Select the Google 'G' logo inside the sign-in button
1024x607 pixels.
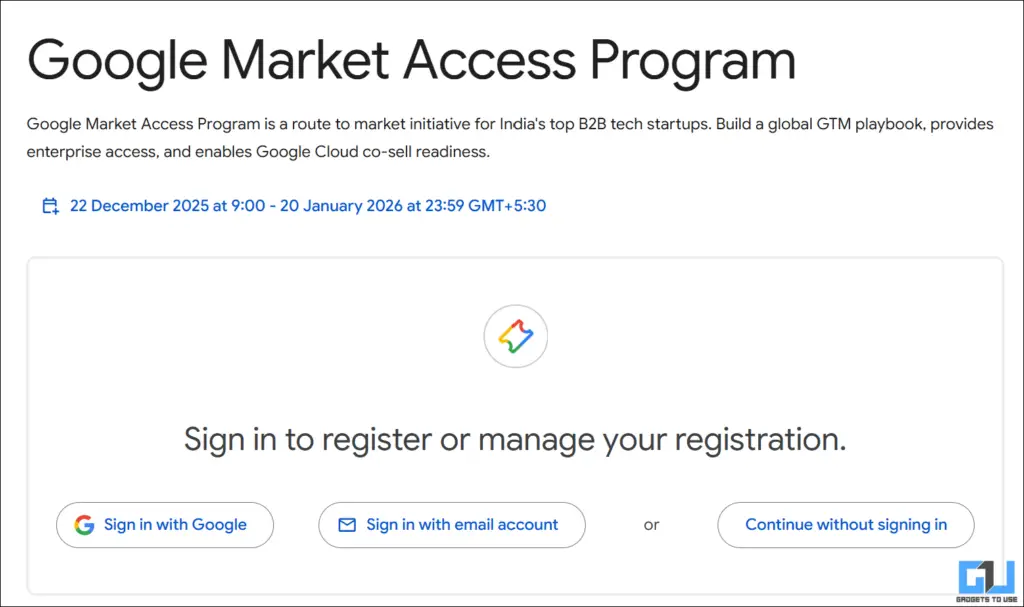(84, 524)
